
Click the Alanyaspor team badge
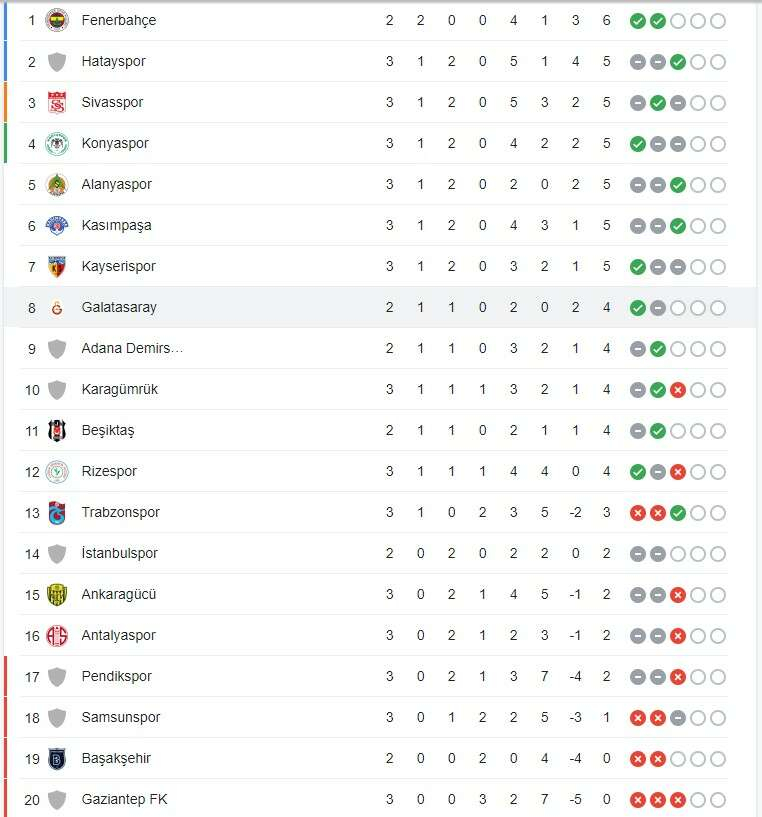[57, 185]
